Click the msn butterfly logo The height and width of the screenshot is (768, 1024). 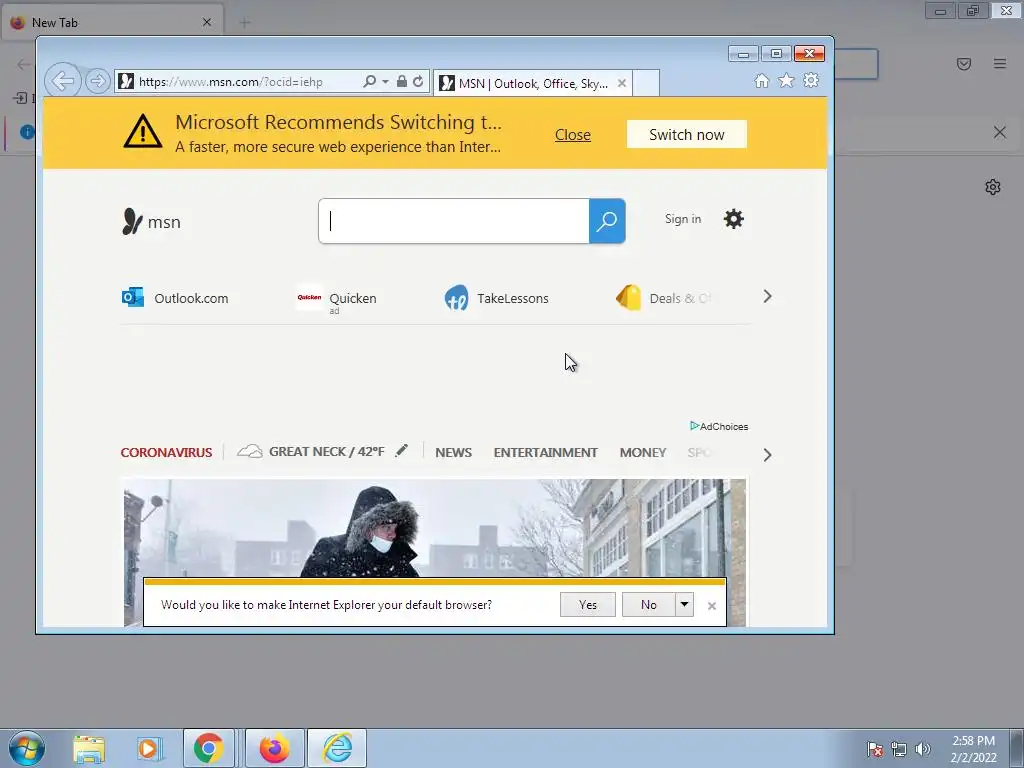152,222
